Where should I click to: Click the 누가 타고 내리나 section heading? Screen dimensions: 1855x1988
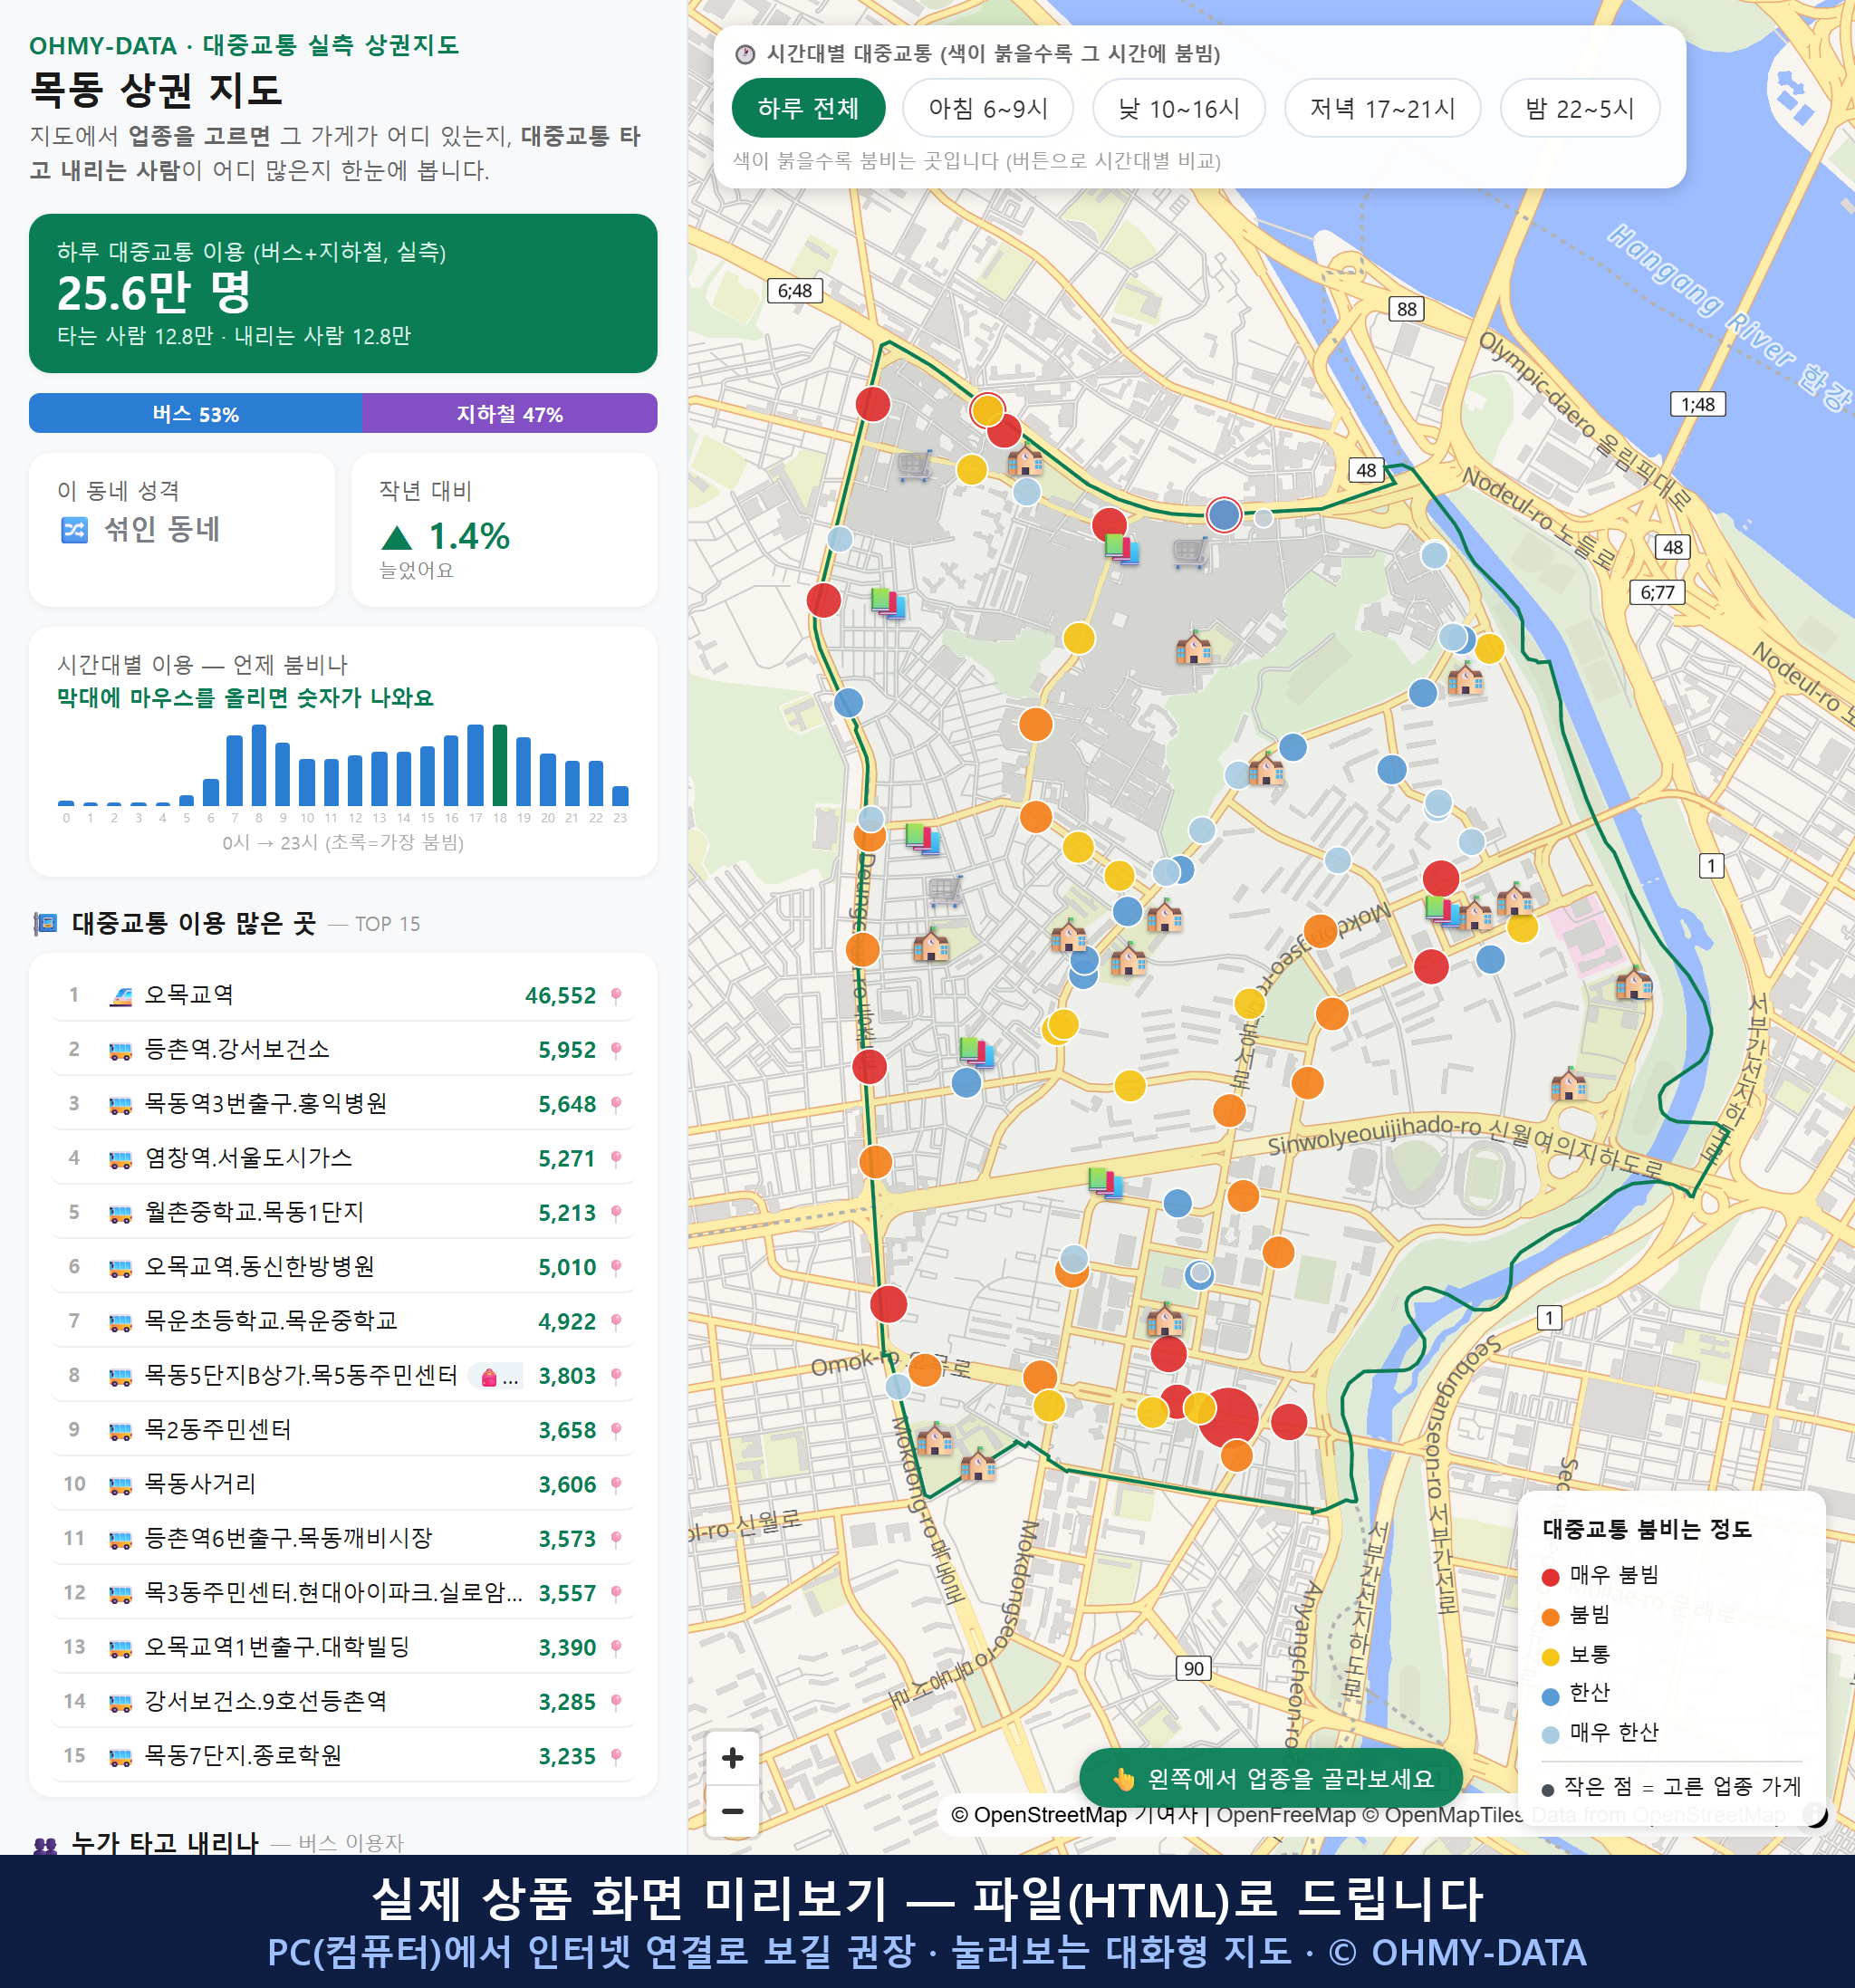[x=165, y=1842]
